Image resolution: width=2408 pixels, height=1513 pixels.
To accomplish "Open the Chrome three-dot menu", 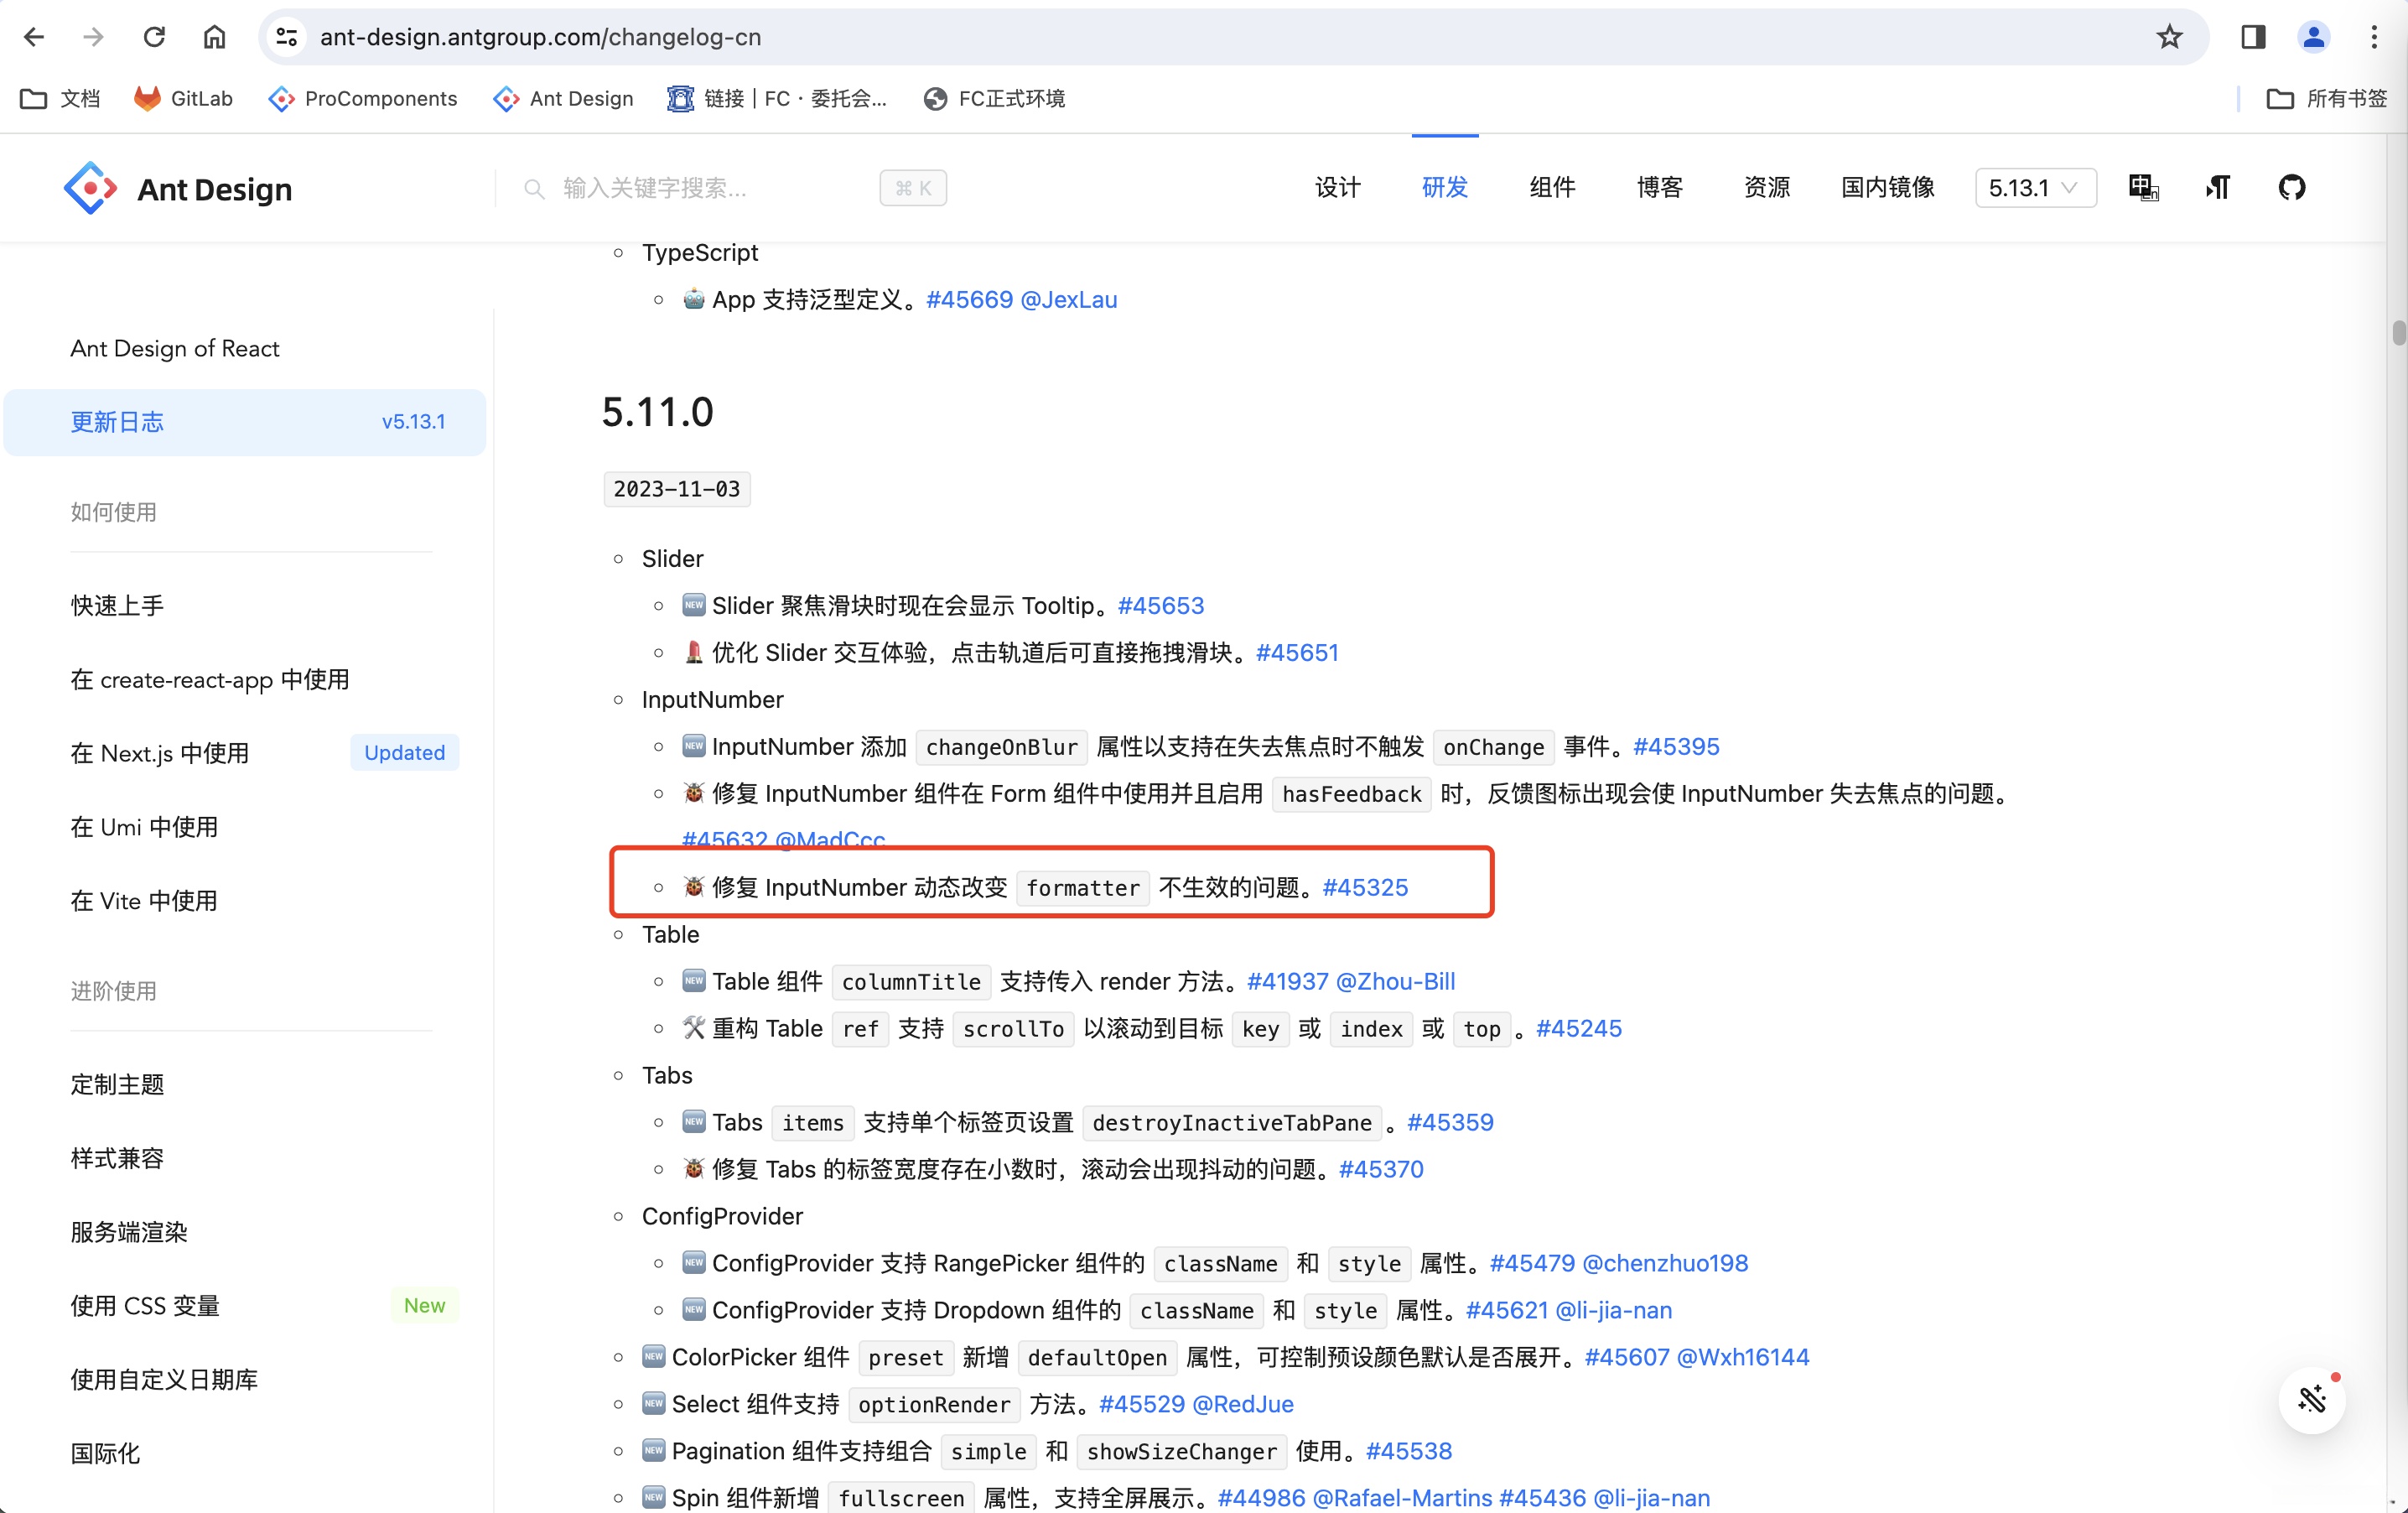I will 2373,37.
